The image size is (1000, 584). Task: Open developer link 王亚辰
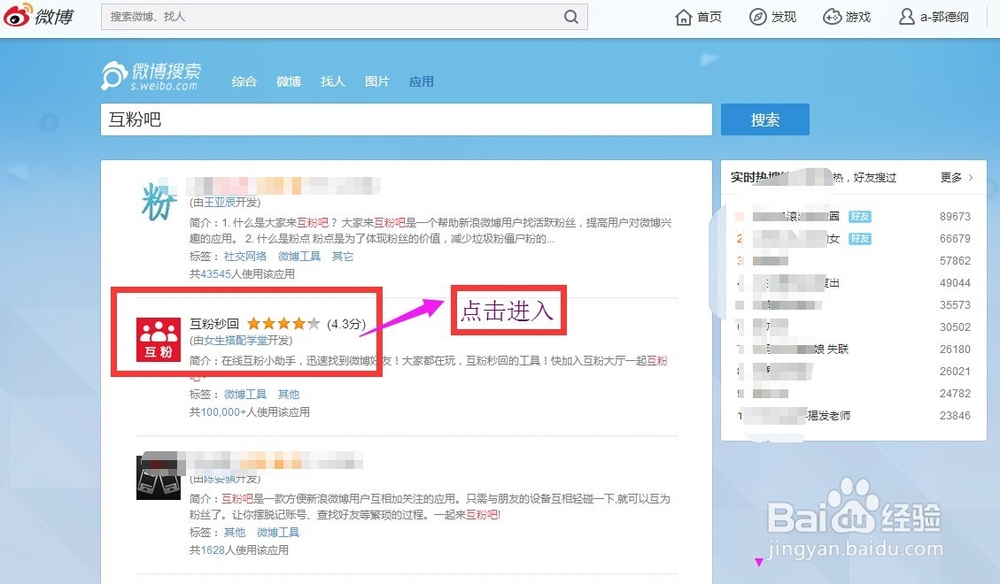(220, 202)
